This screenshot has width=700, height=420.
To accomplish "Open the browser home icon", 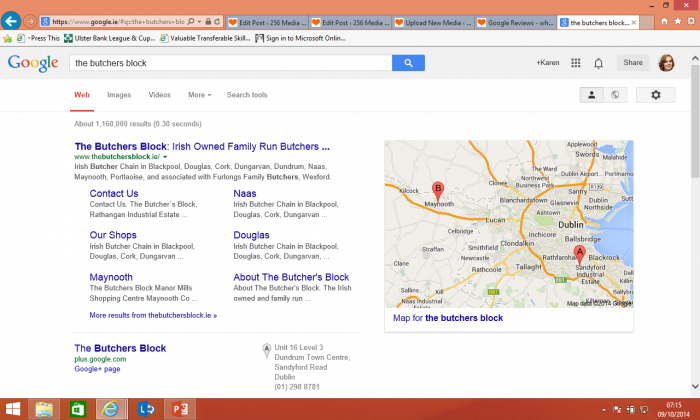I will (x=664, y=21).
